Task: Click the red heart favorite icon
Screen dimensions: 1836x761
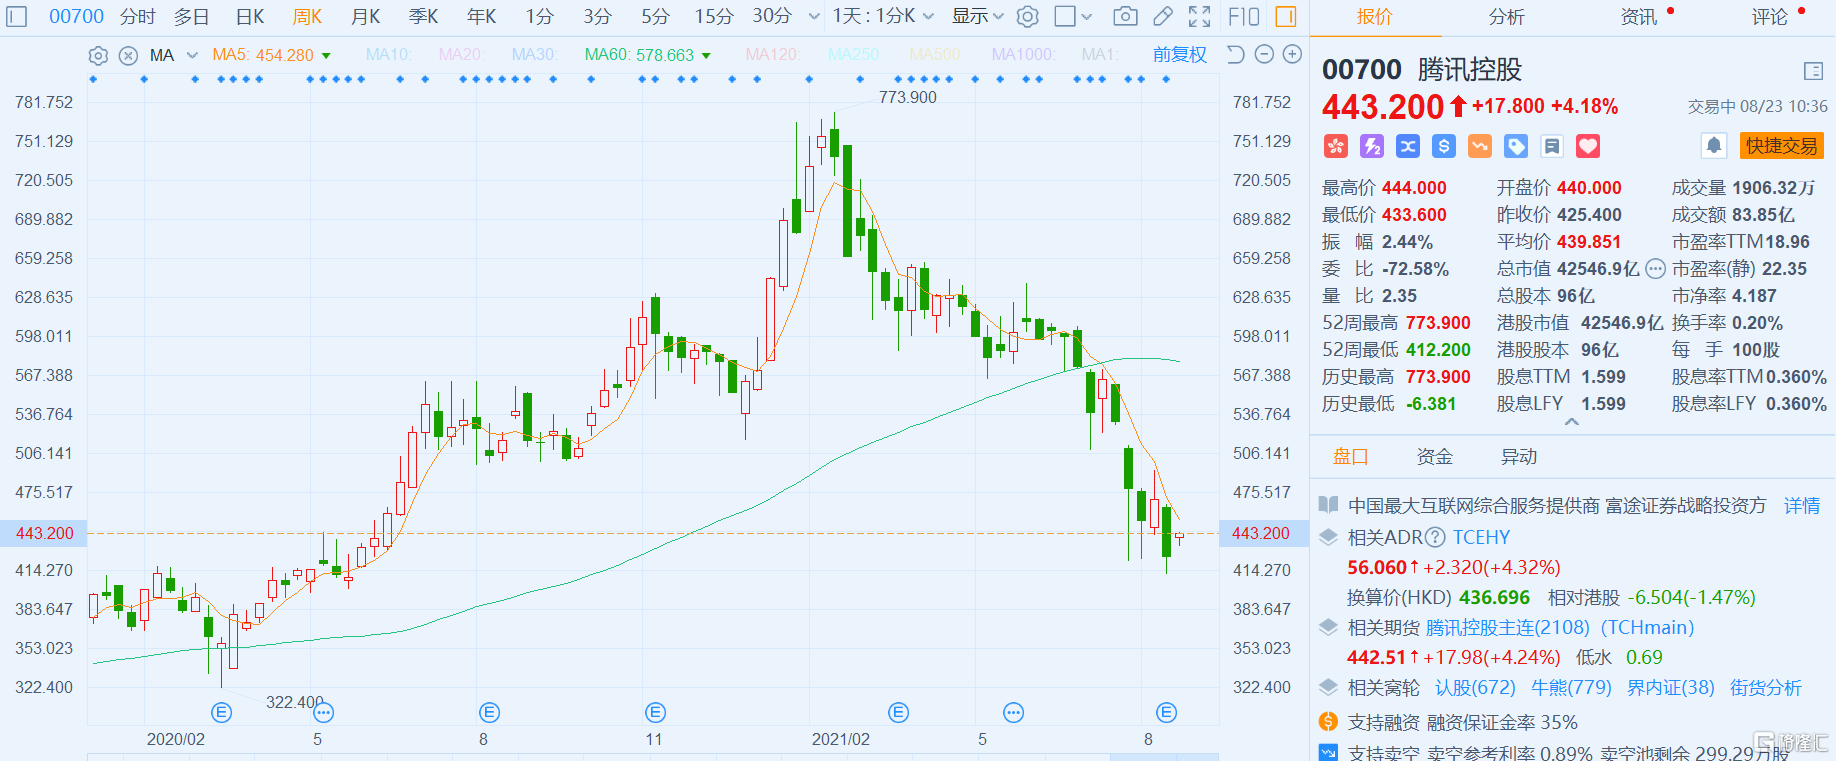Action: pos(1588,147)
